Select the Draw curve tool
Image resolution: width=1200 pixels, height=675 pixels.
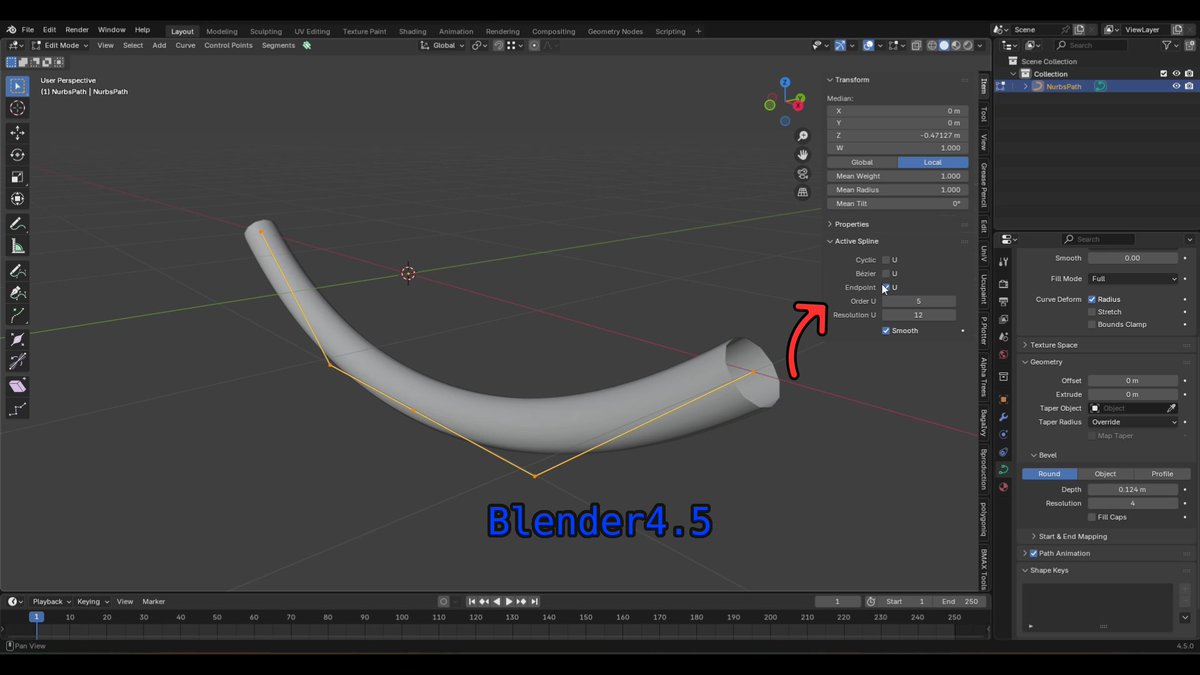17,271
